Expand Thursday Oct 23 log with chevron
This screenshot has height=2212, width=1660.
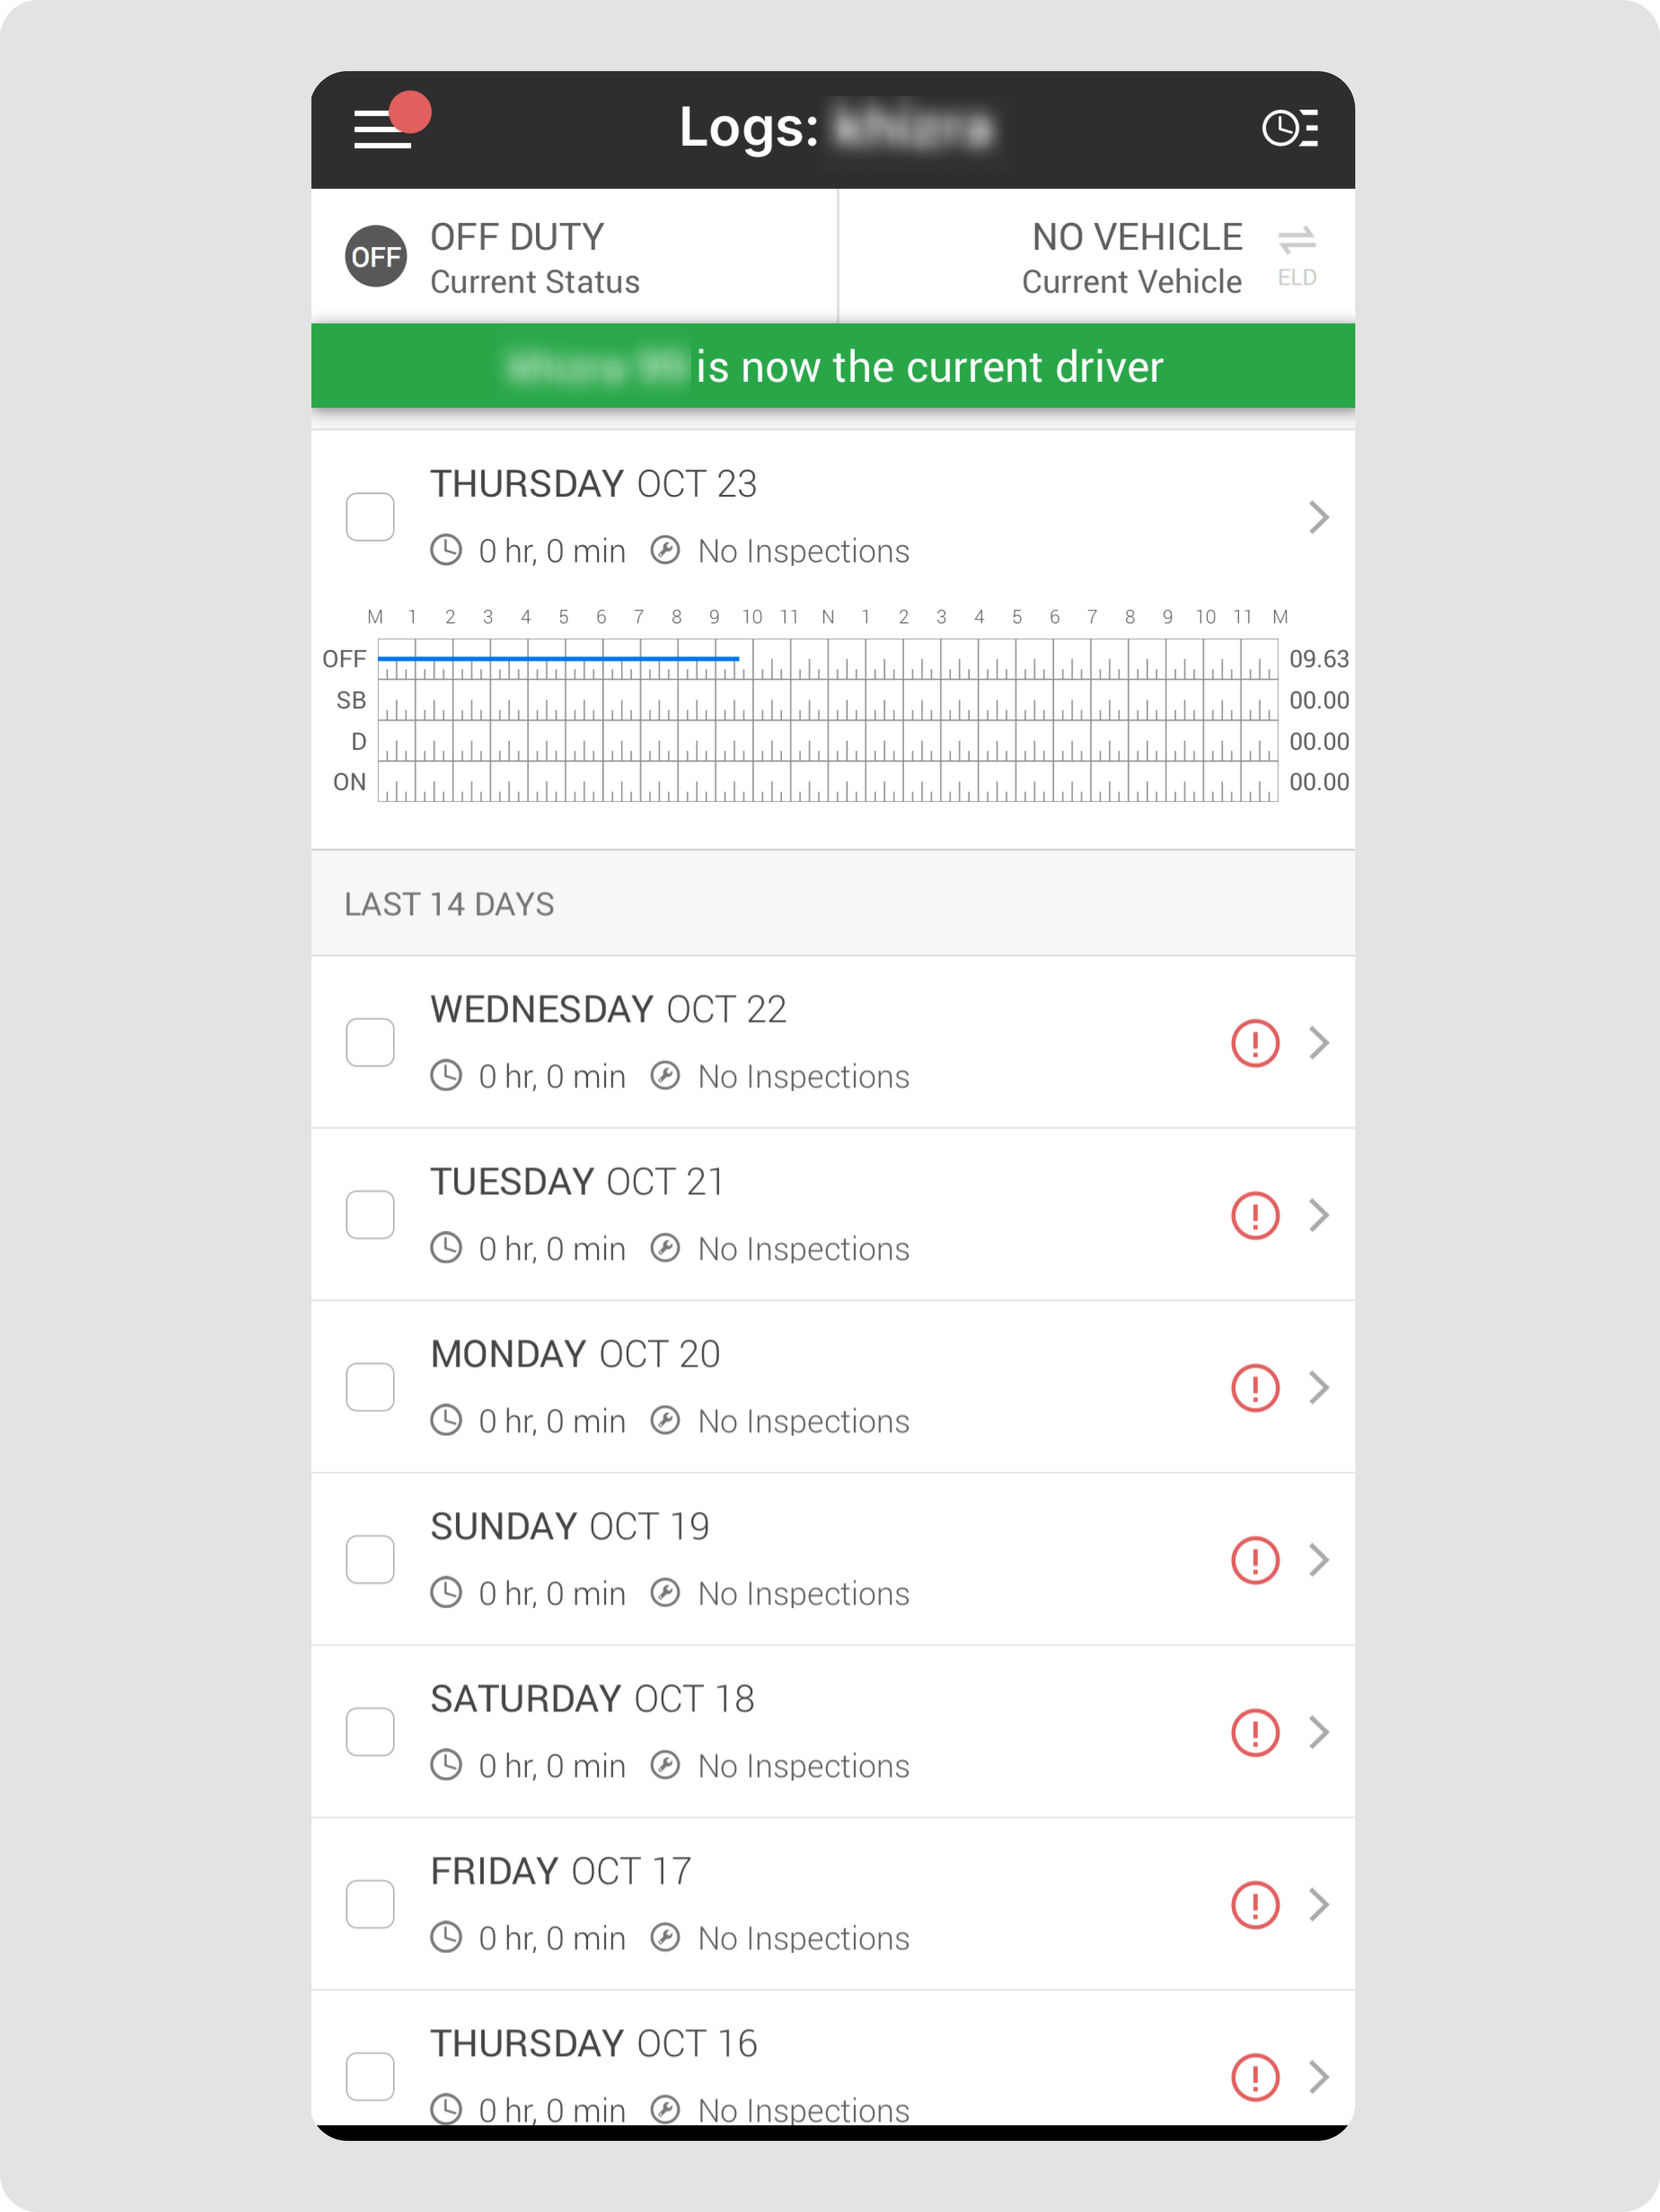[x=1318, y=517]
